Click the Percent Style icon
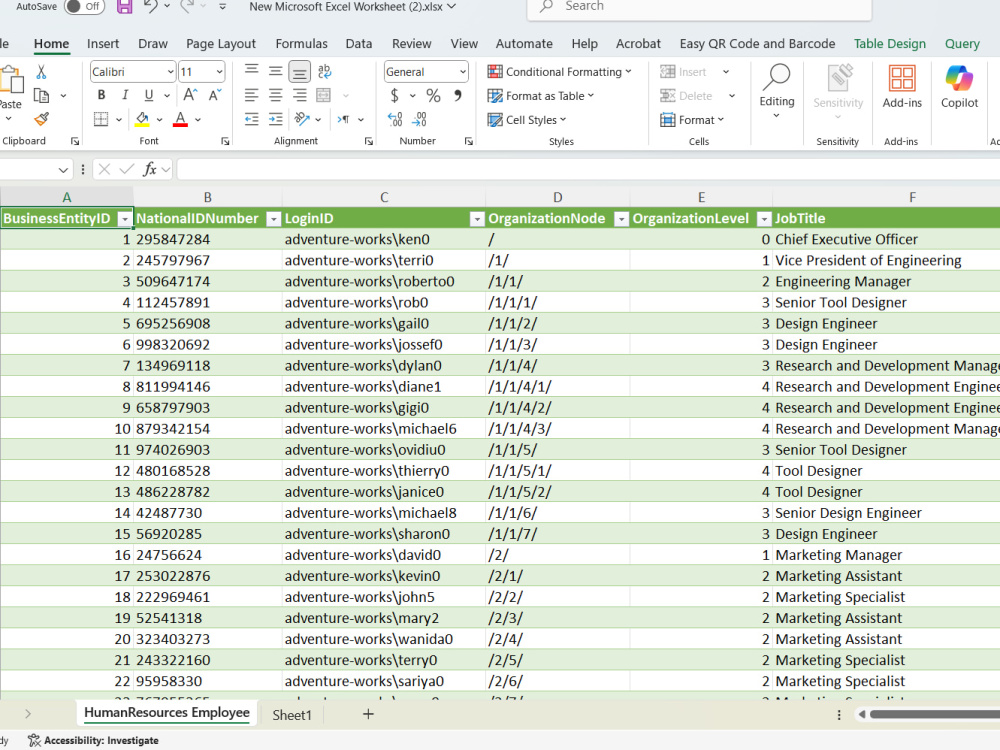1000x750 pixels. pos(434,96)
